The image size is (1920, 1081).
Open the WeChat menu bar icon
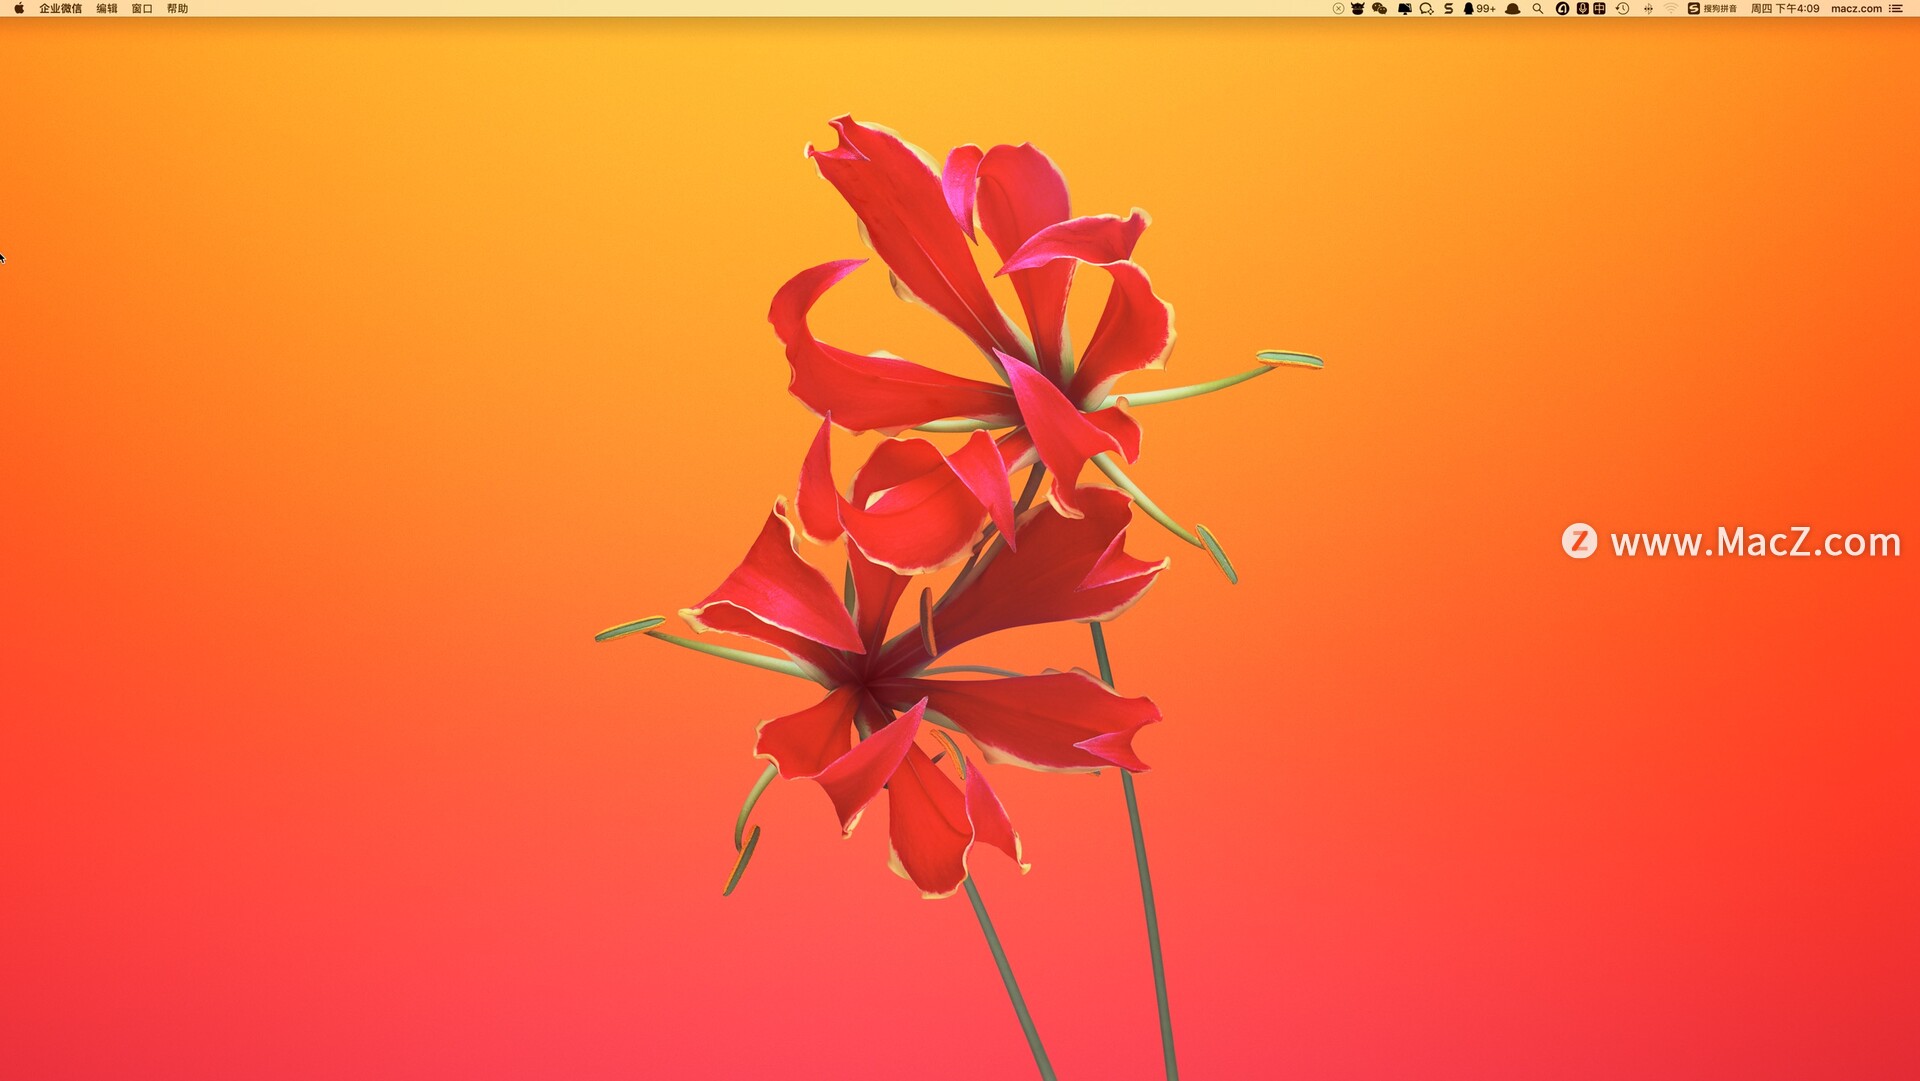click(1380, 8)
